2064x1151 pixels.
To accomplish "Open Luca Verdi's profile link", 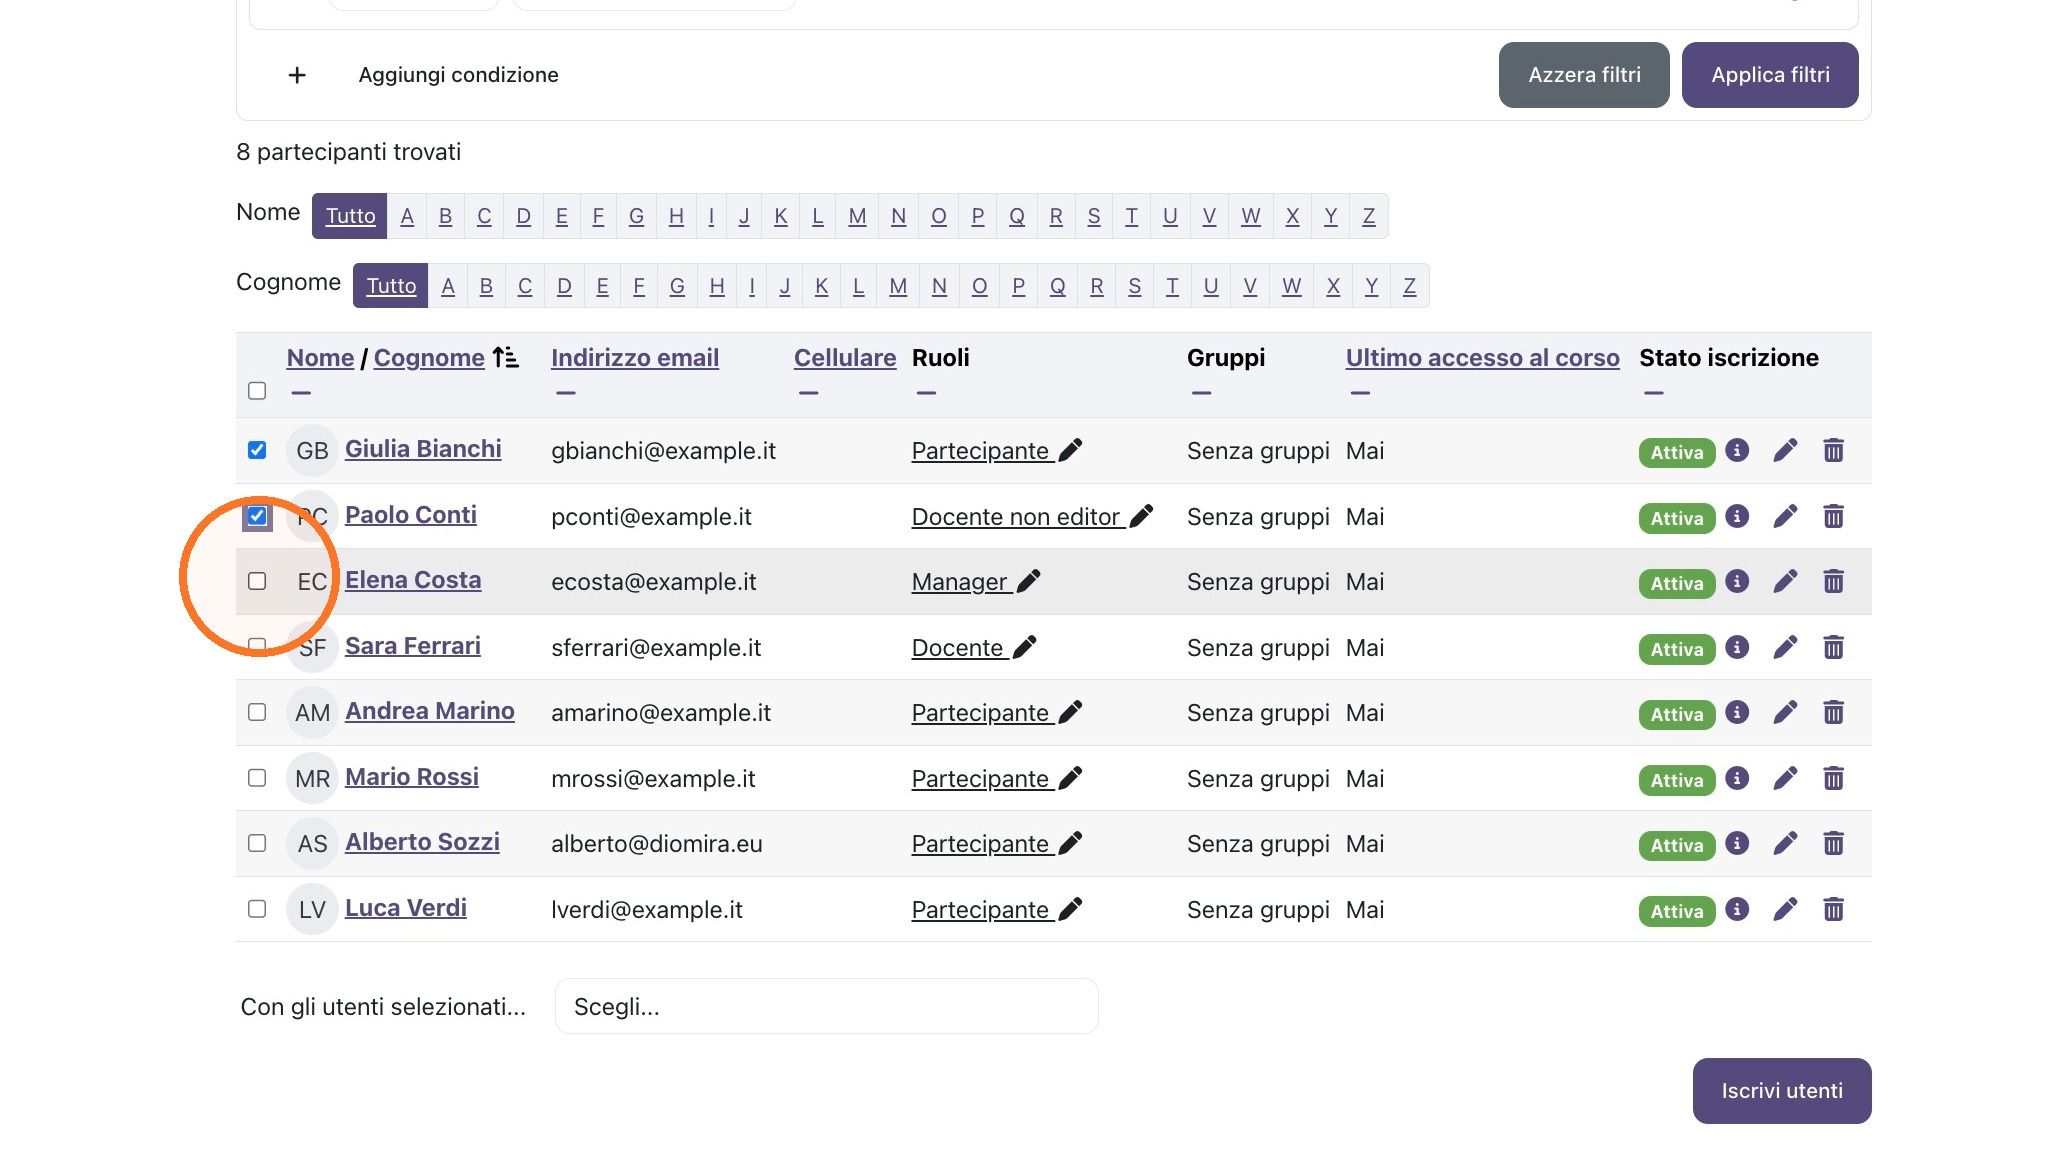I will 406,908.
